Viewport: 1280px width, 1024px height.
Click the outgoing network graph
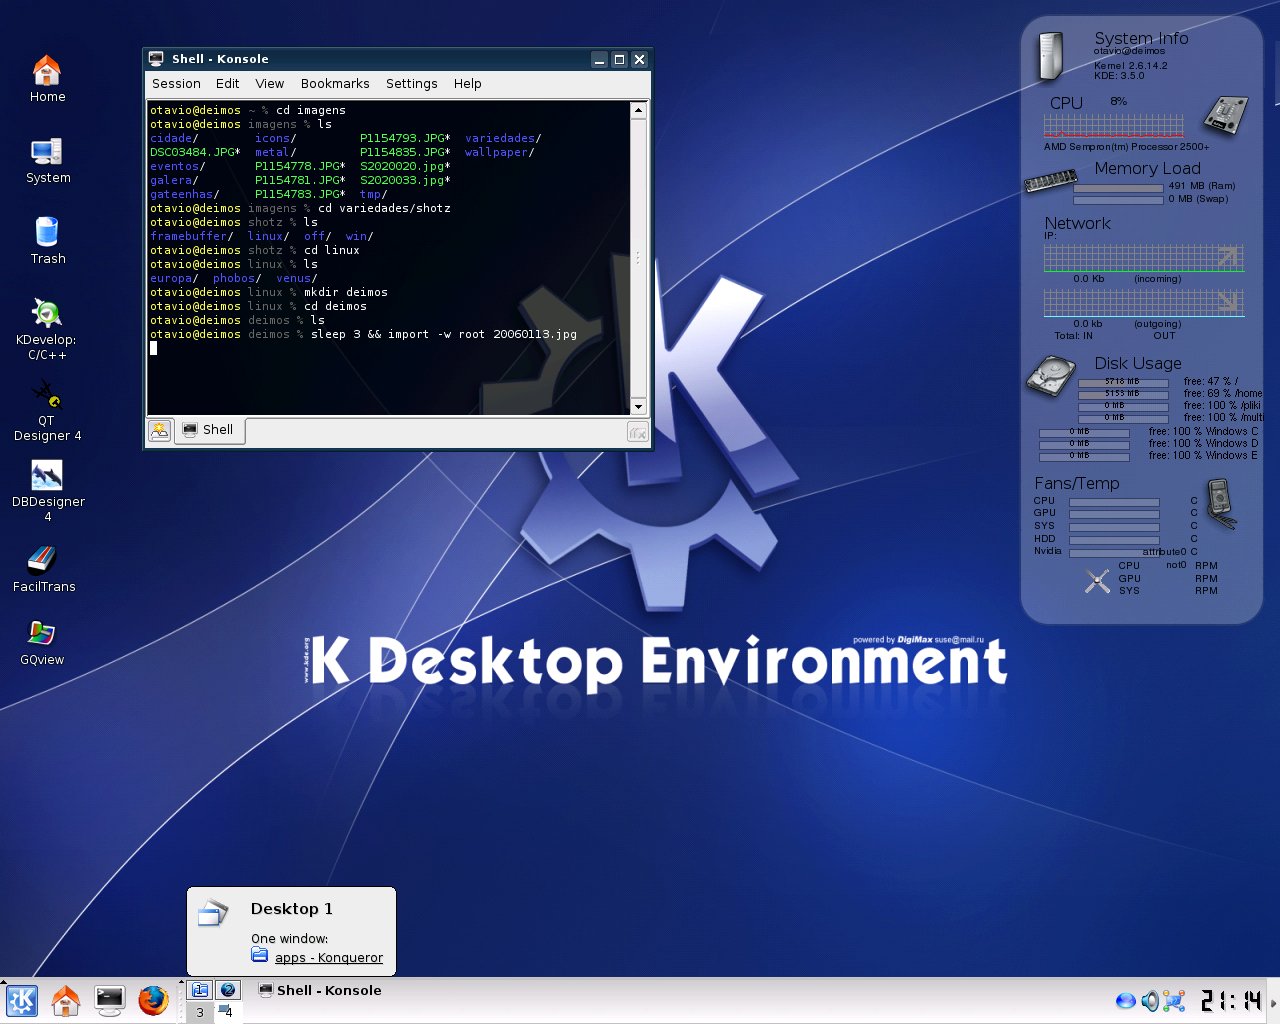point(1144,303)
